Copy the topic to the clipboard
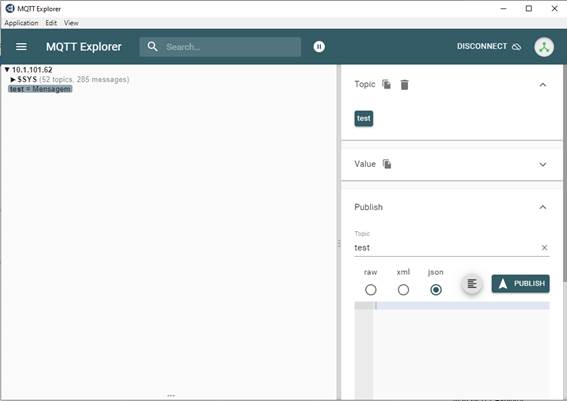The height and width of the screenshot is (401, 567). click(x=387, y=84)
